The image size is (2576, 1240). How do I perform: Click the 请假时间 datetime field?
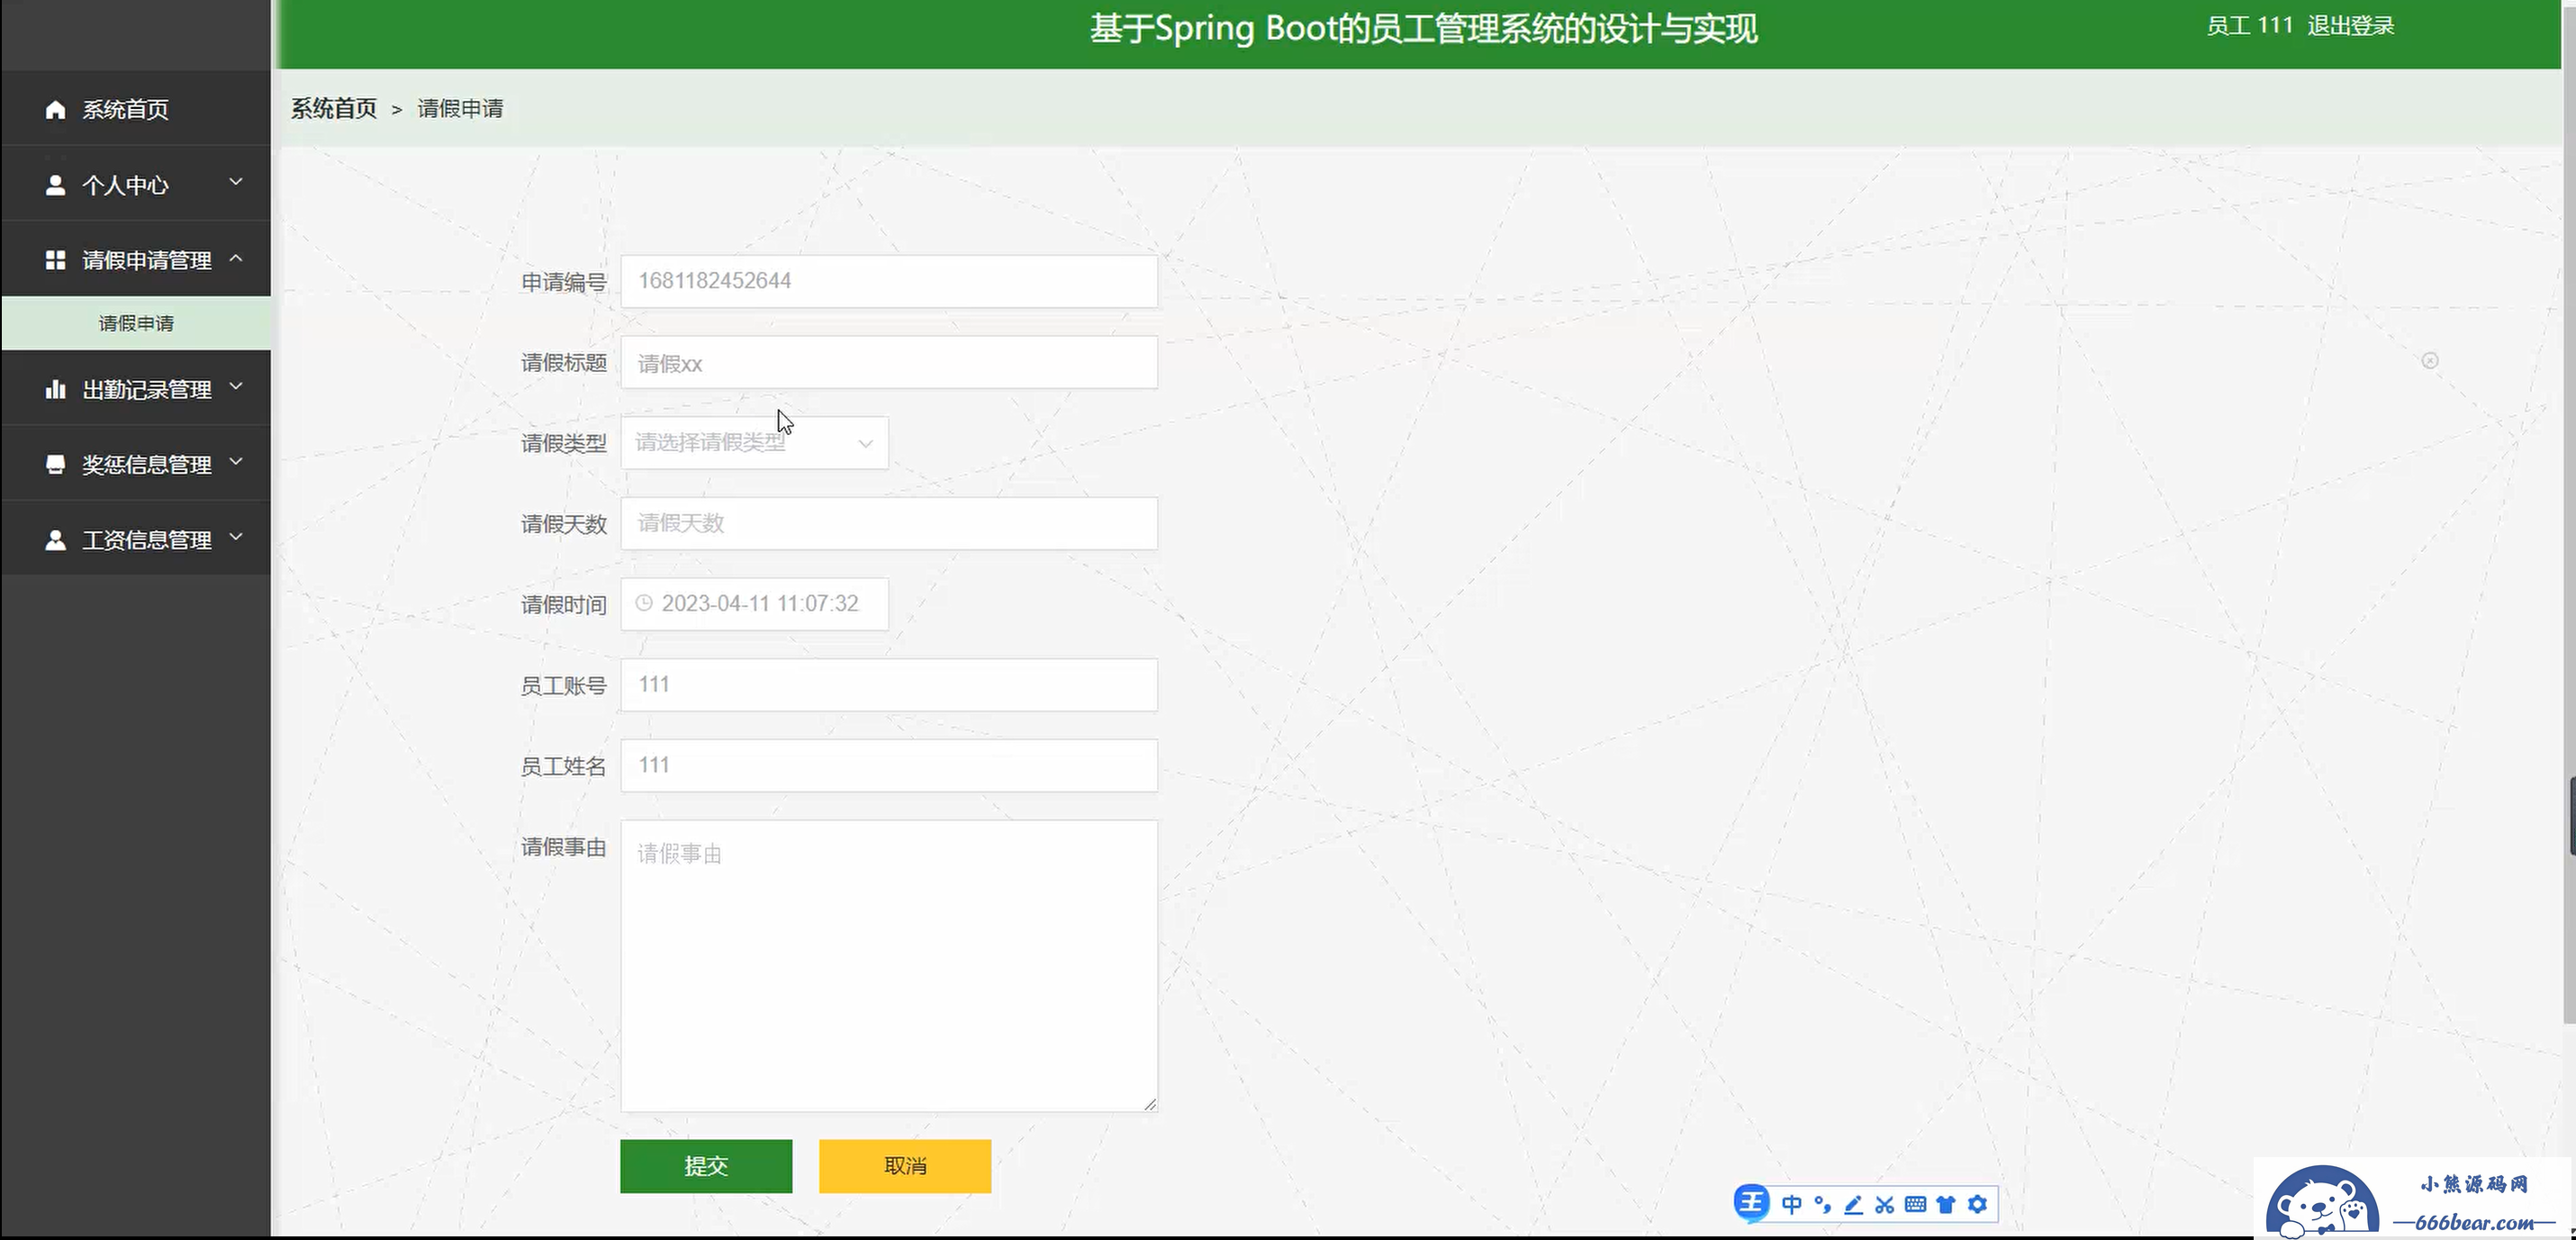tap(754, 604)
